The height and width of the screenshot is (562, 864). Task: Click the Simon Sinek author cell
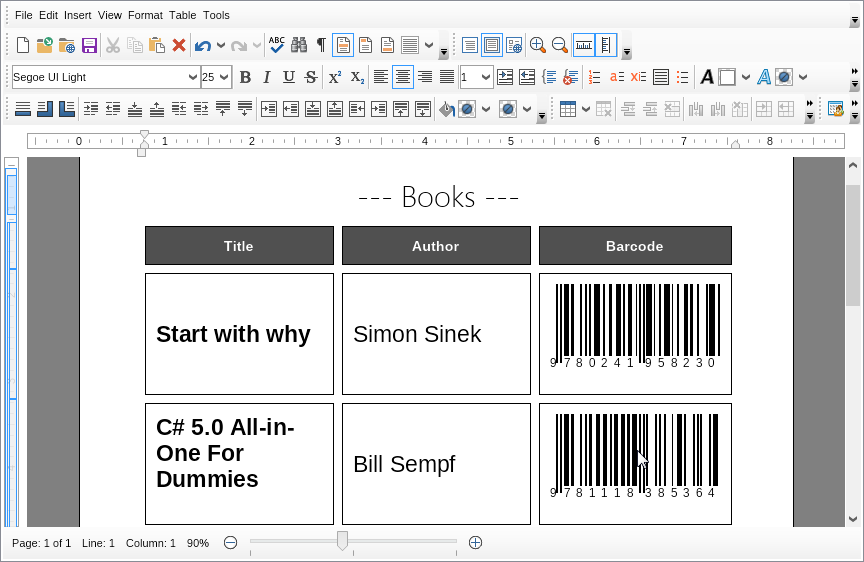[436, 334]
